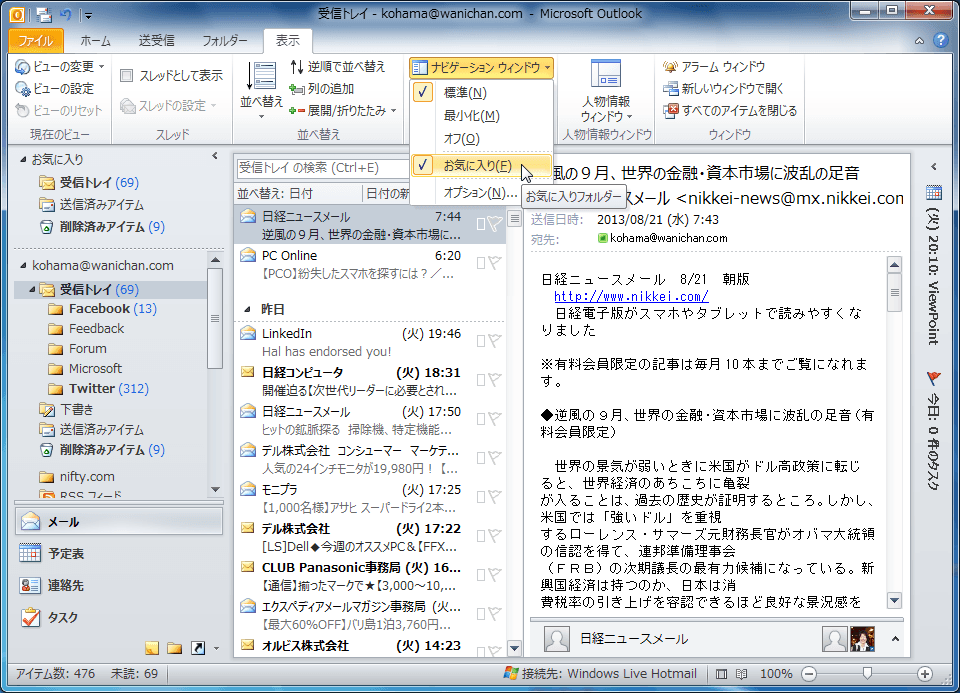The image size is (960, 693).
Task: Click the Outlook help question icon
Action: point(941,40)
